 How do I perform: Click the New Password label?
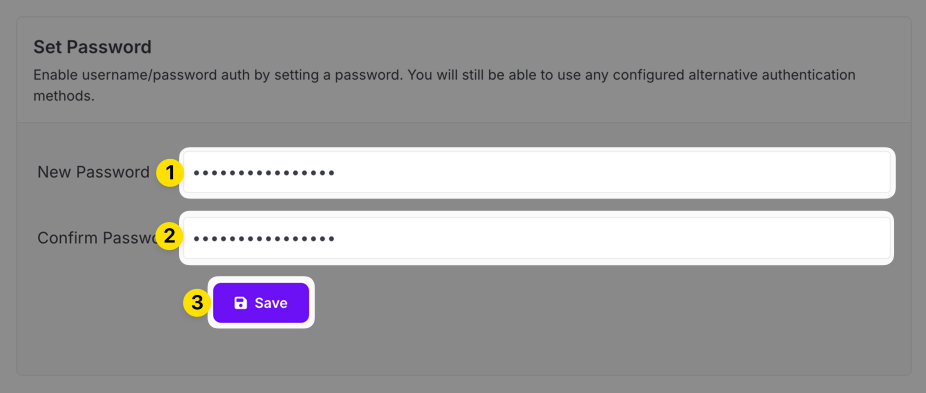(93, 173)
